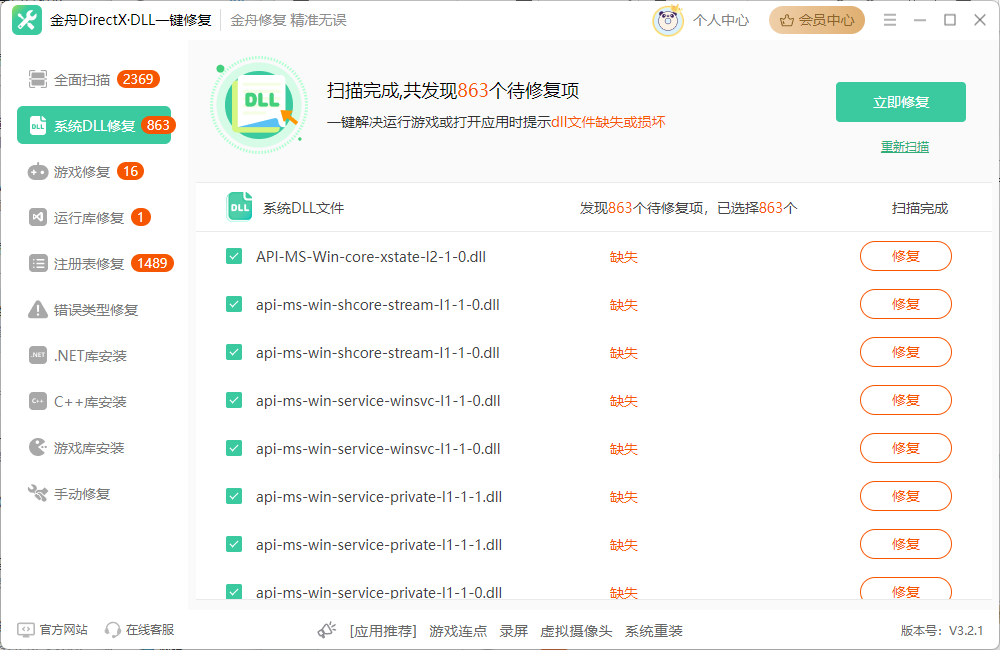Go to .NET库安装 tab
Image resolution: width=1000 pixels, height=650 pixels.
click(x=94, y=355)
